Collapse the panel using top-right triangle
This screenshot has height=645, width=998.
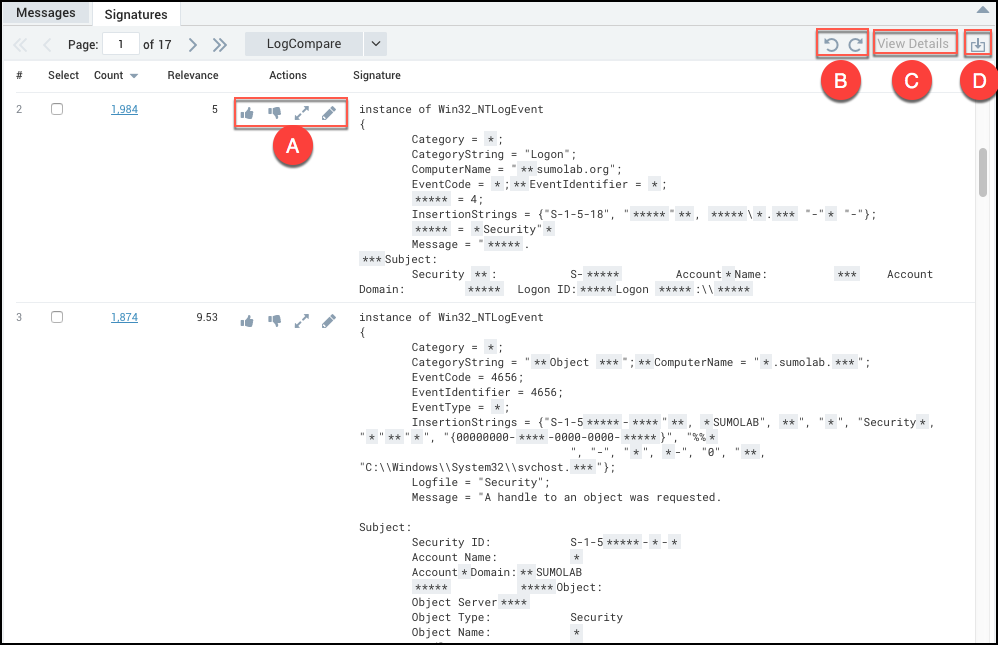(x=982, y=9)
